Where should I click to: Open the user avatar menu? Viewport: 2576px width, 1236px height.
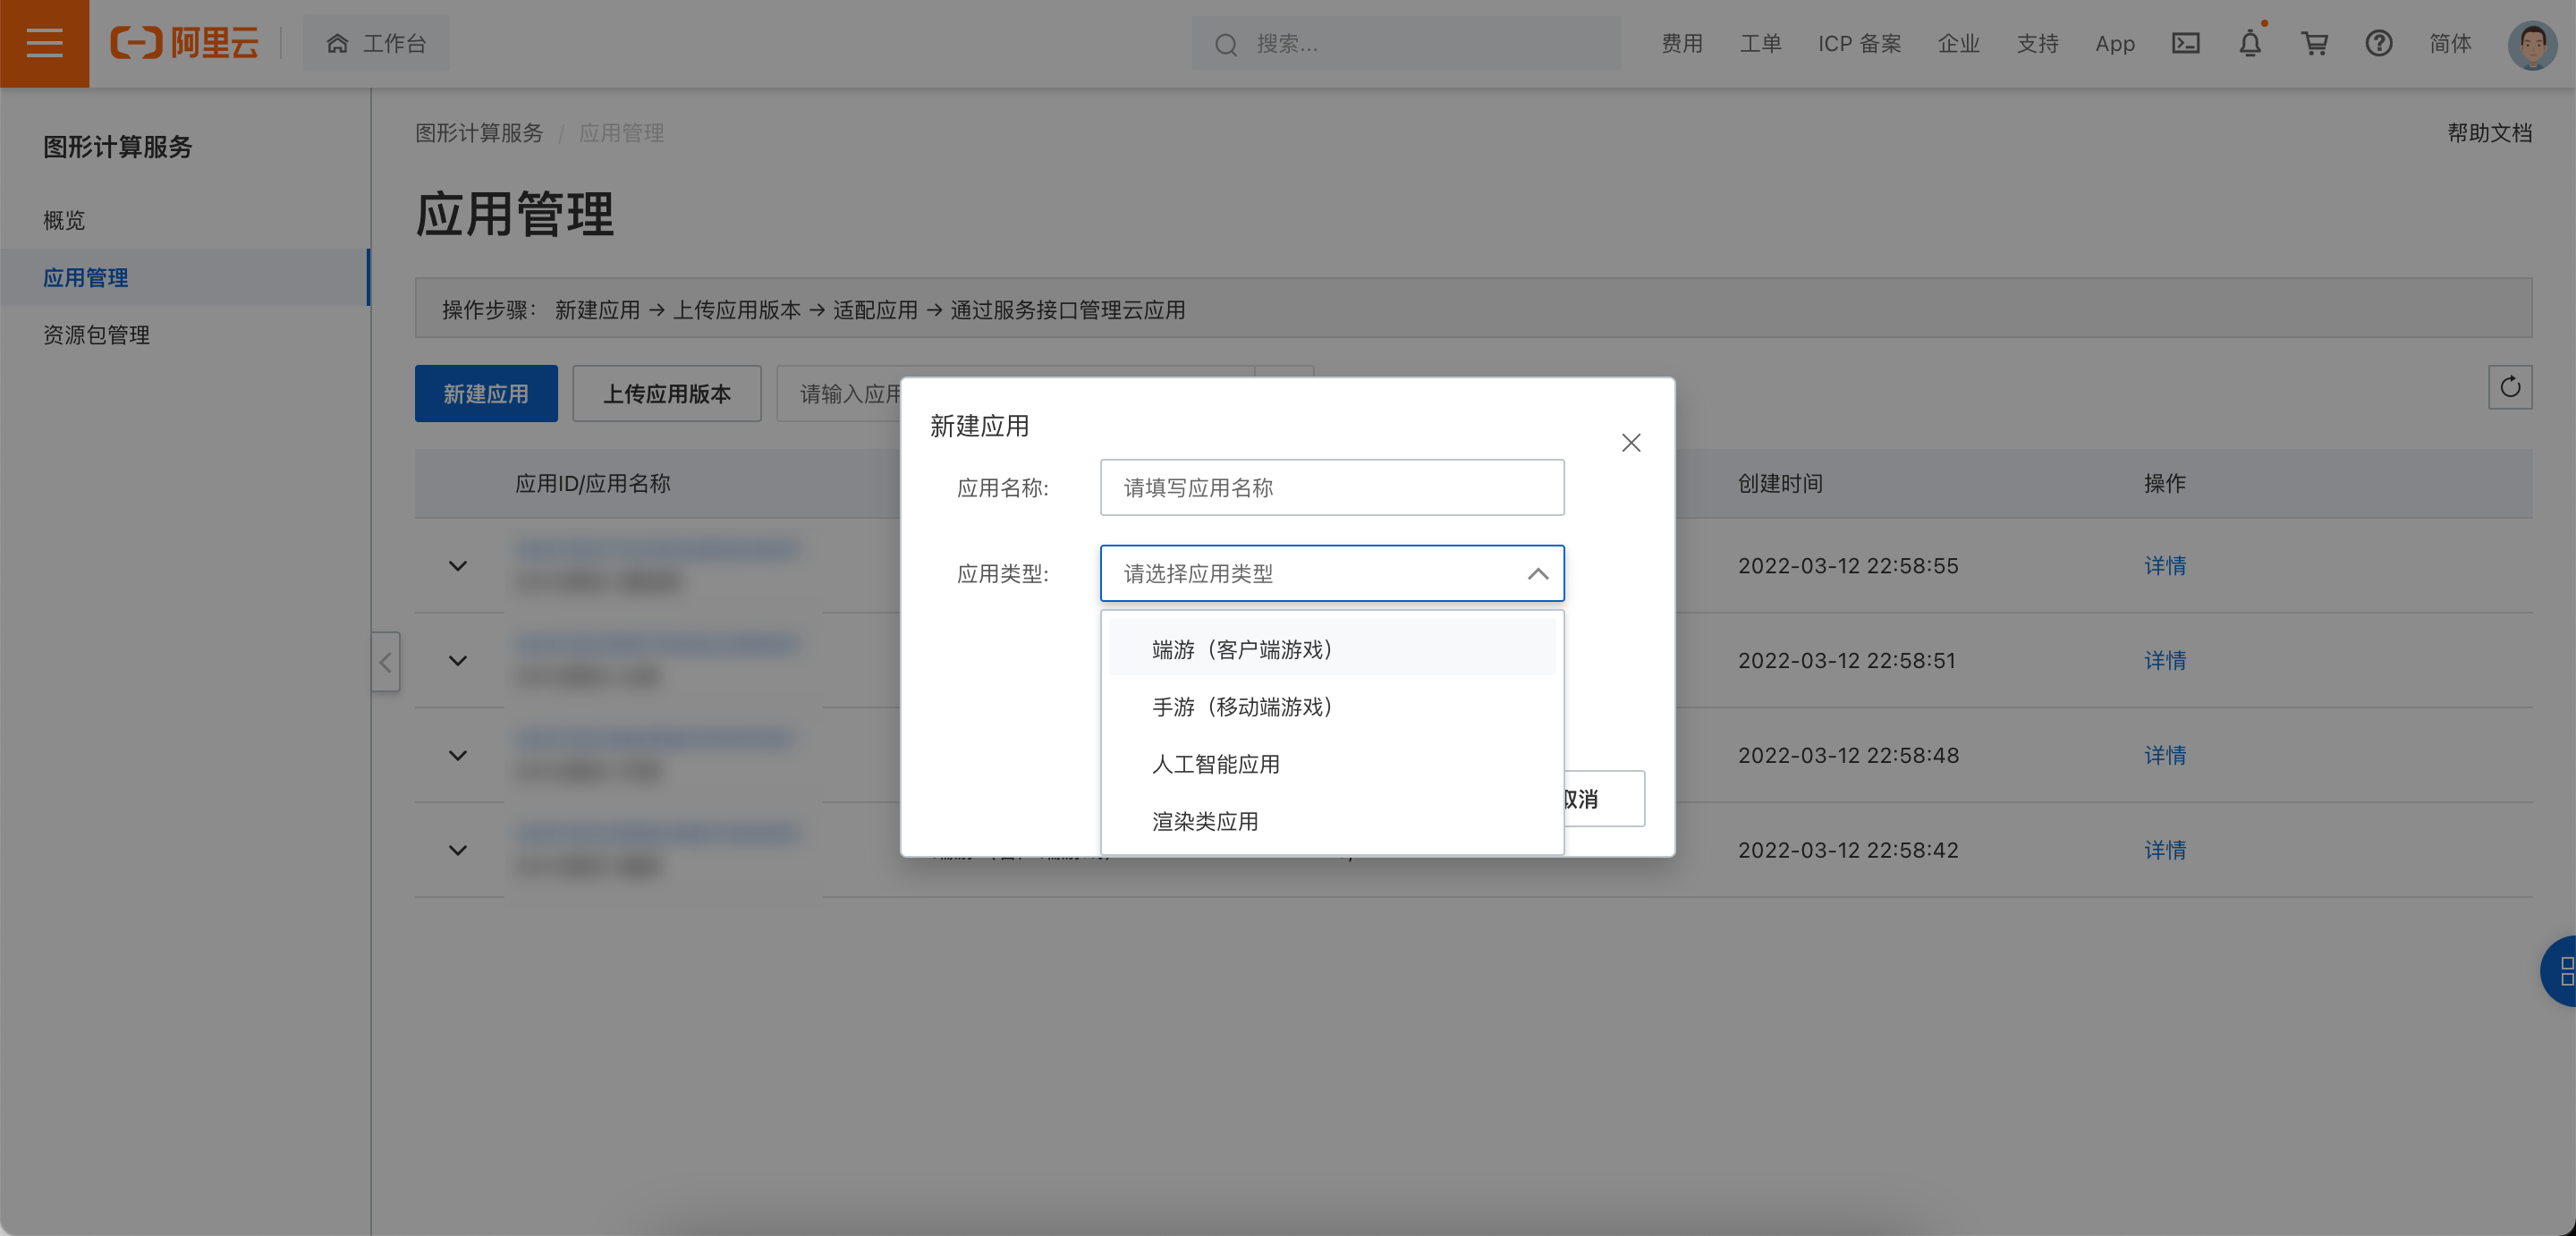(x=2531, y=45)
